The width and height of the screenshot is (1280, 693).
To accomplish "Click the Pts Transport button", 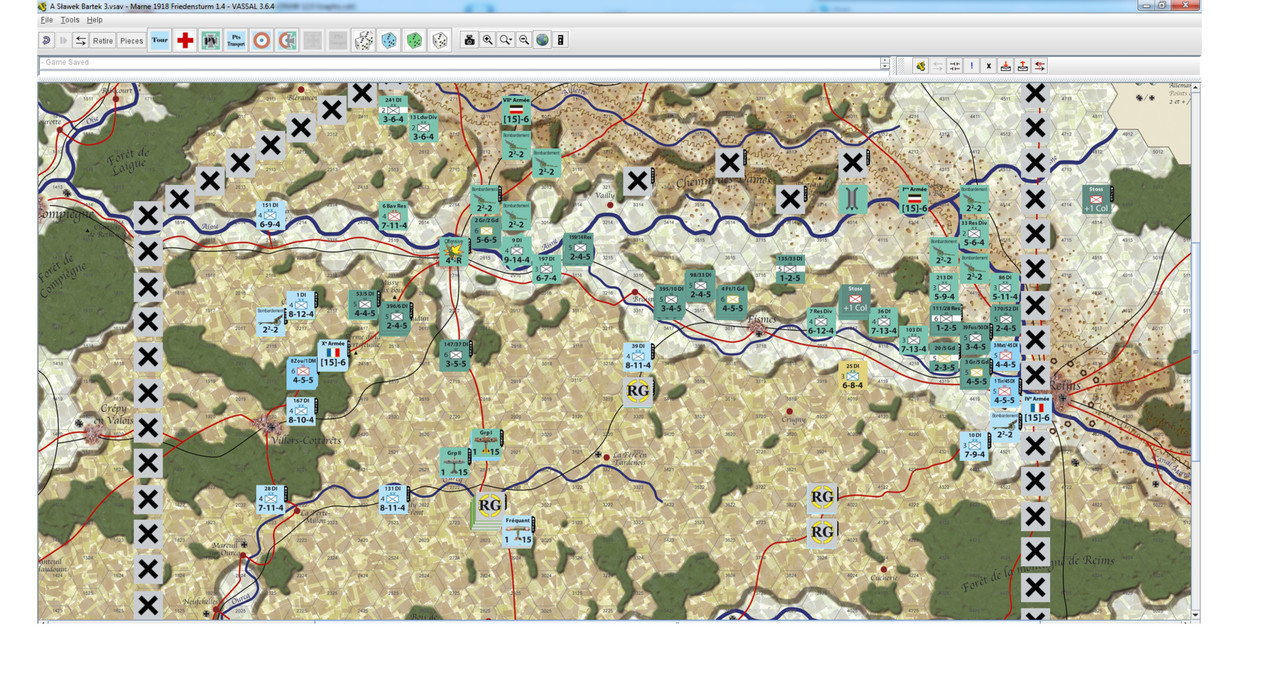I will click(x=236, y=40).
